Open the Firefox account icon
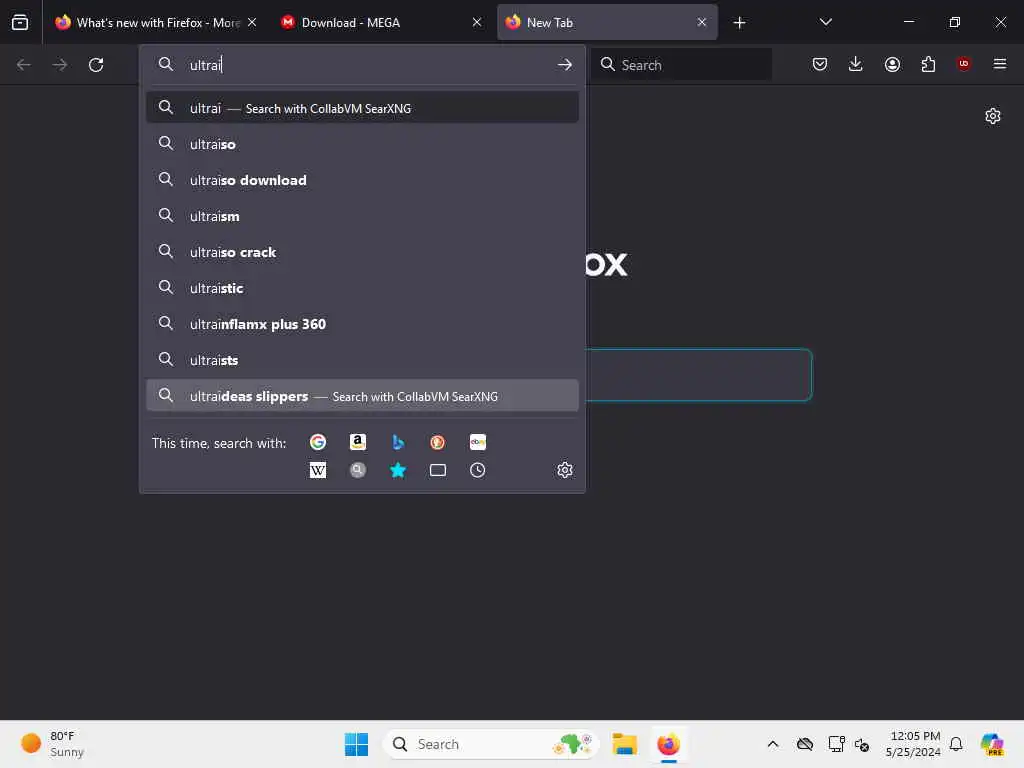This screenshot has width=1024, height=768. click(892, 64)
